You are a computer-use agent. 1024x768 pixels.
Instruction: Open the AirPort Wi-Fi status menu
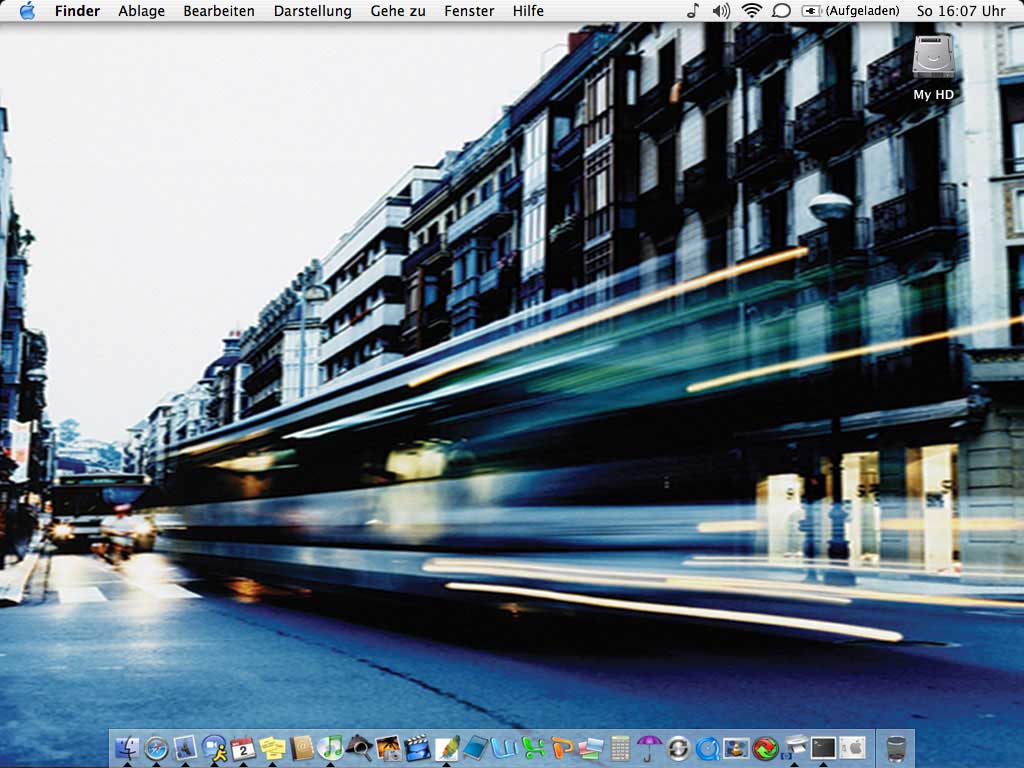coord(752,10)
